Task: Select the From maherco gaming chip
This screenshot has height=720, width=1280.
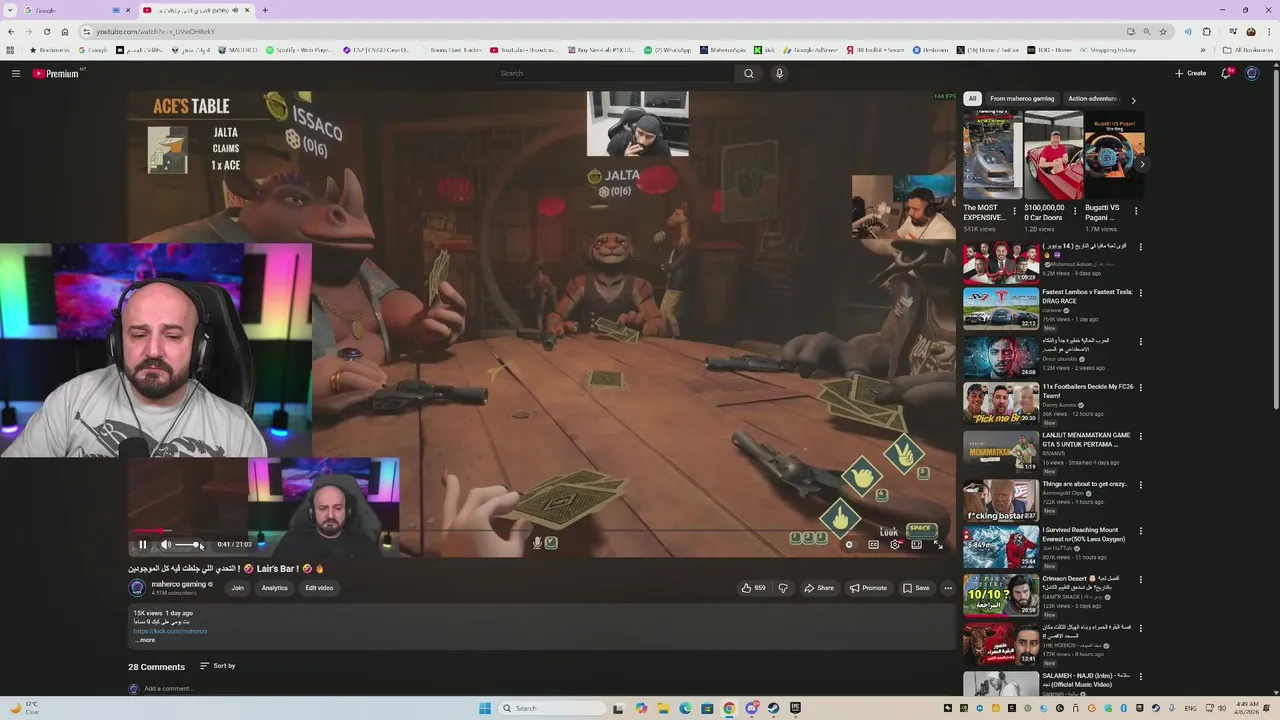Action: (1022, 99)
